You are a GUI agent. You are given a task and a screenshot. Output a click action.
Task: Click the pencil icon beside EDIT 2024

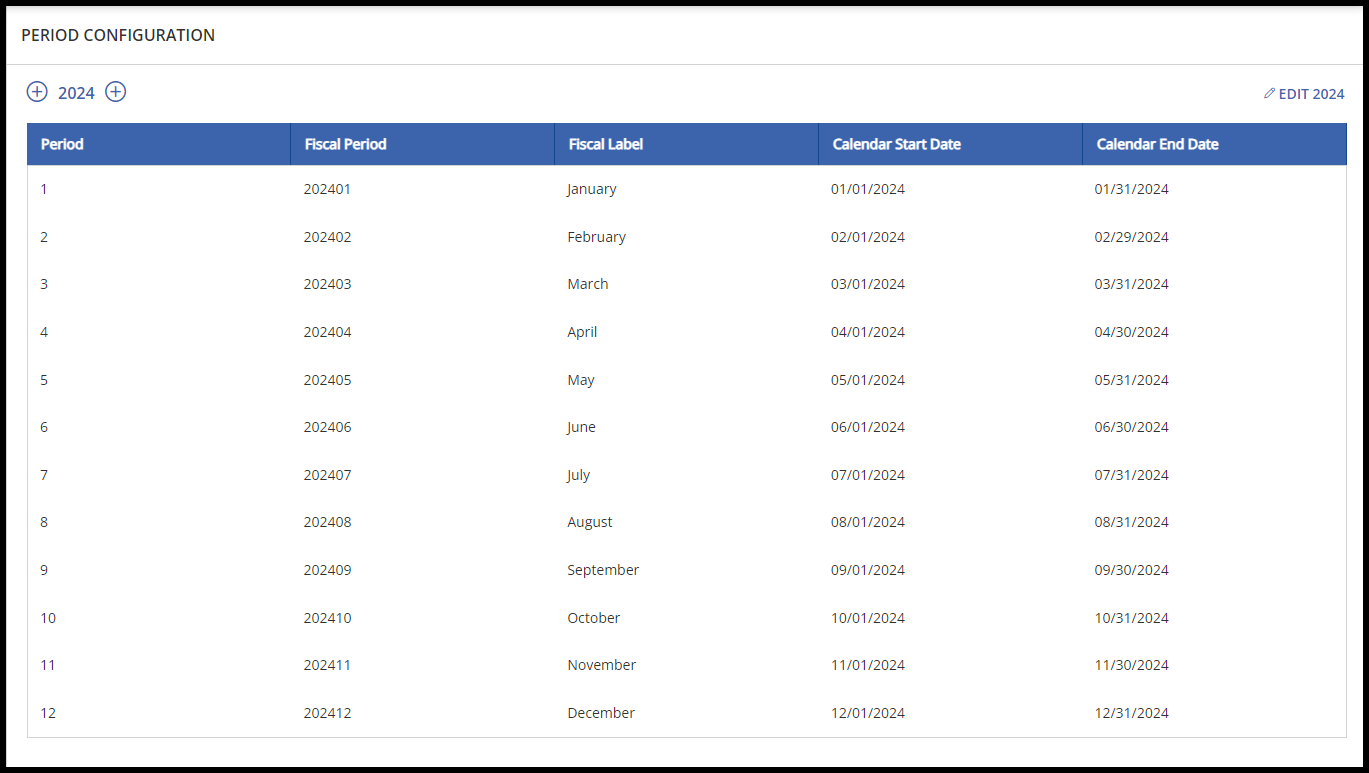[1269, 93]
